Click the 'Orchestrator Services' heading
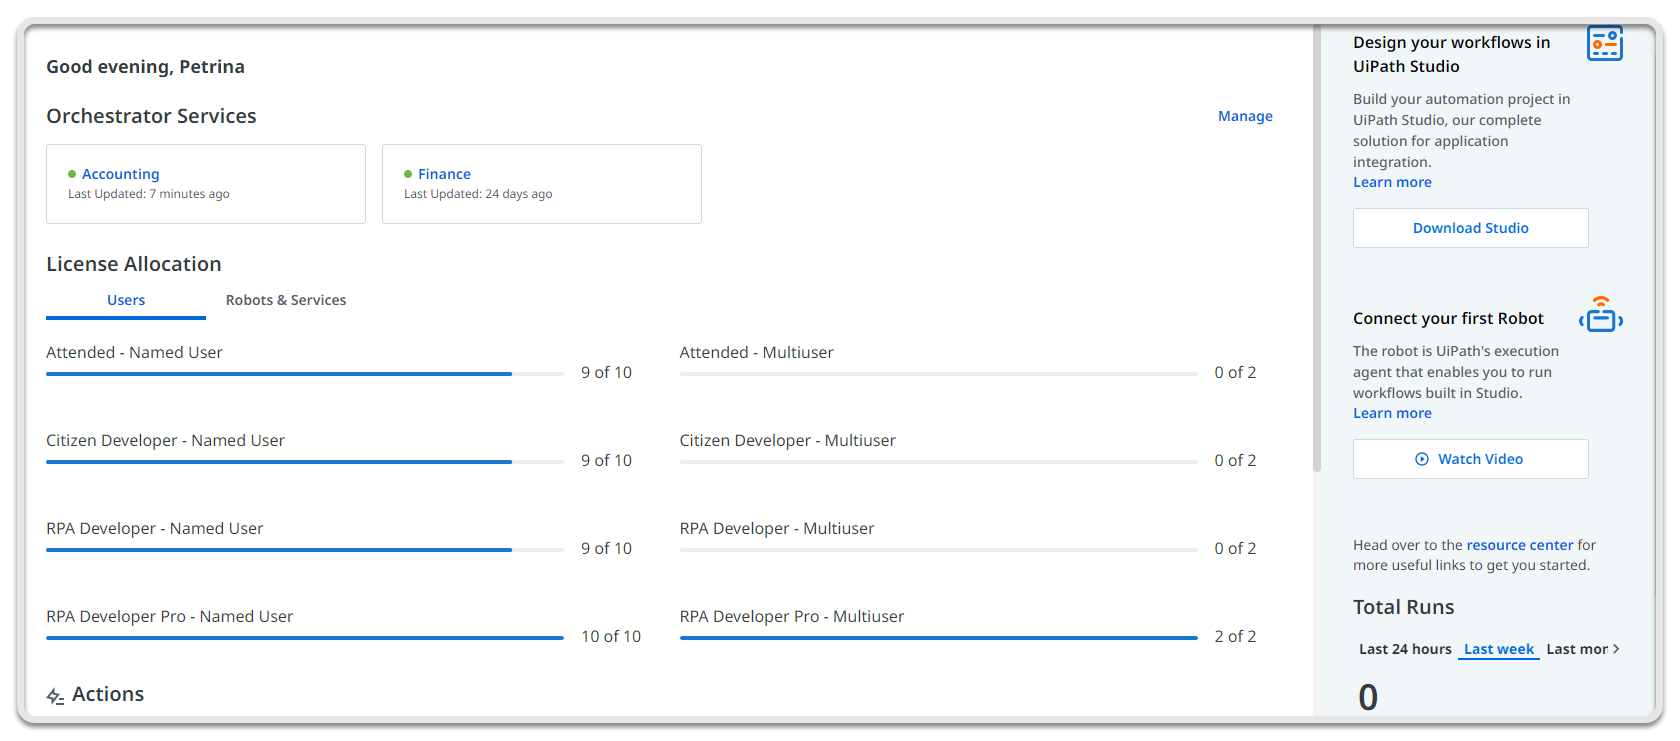The height and width of the screenshot is (741, 1680). (x=151, y=116)
